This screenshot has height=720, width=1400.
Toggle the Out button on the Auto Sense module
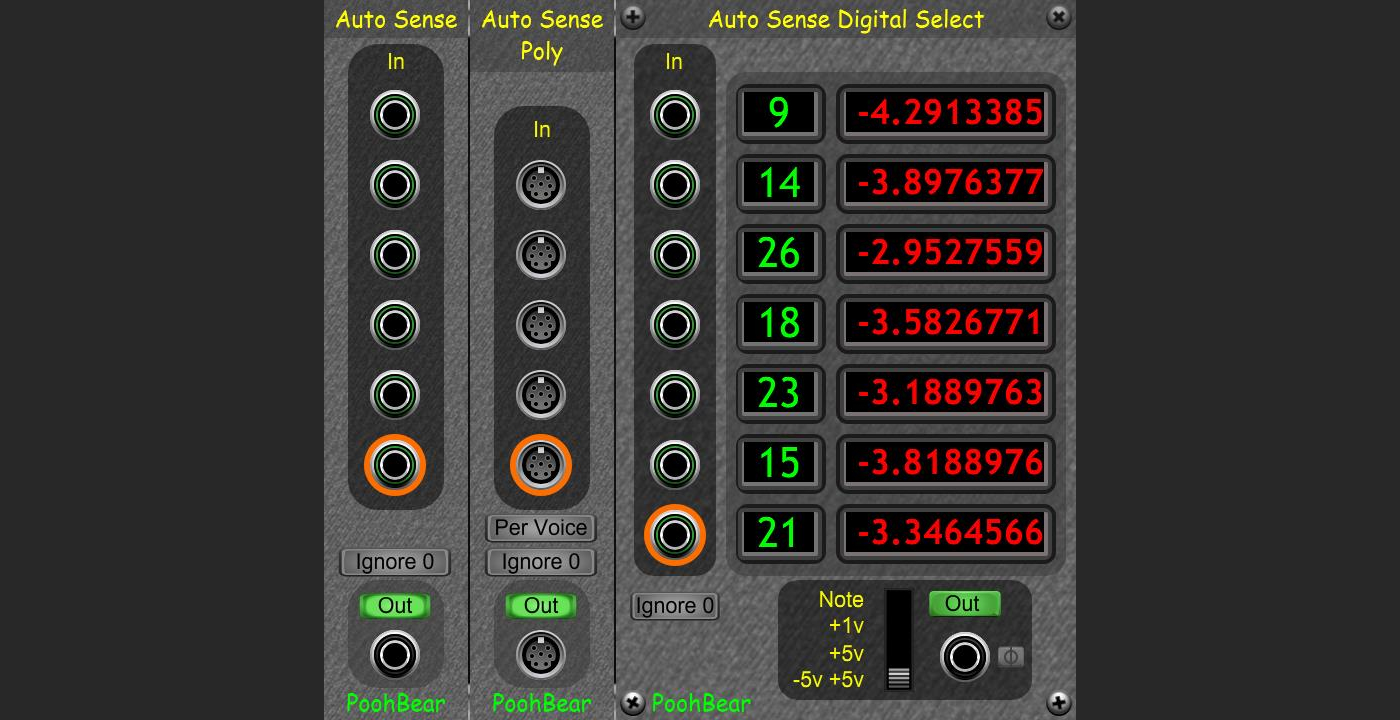point(394,605)
